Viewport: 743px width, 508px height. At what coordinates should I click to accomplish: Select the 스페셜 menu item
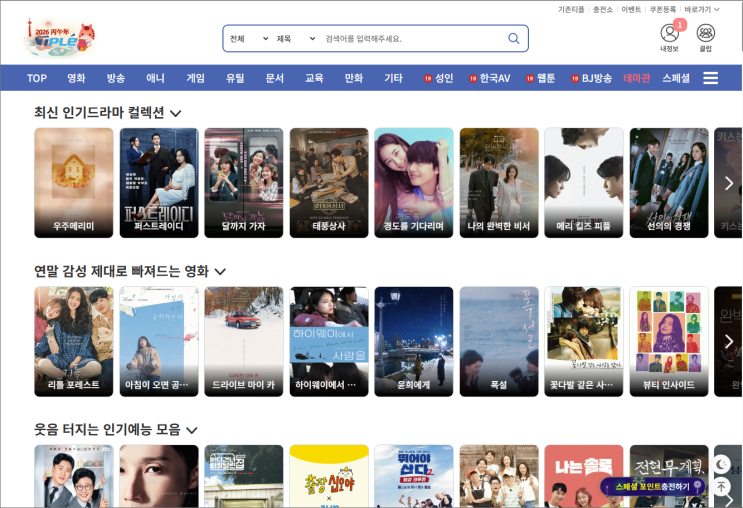tap(676, 78)
